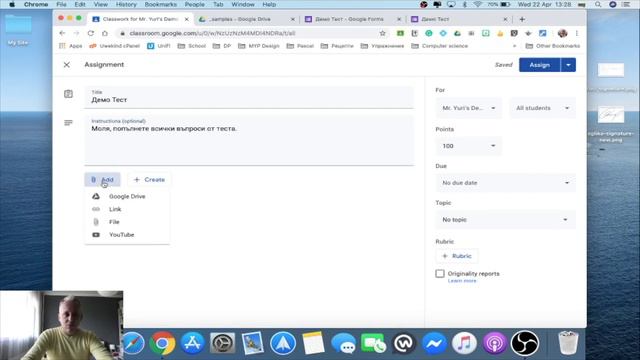Click the Add attachment button

coord(102,180)
